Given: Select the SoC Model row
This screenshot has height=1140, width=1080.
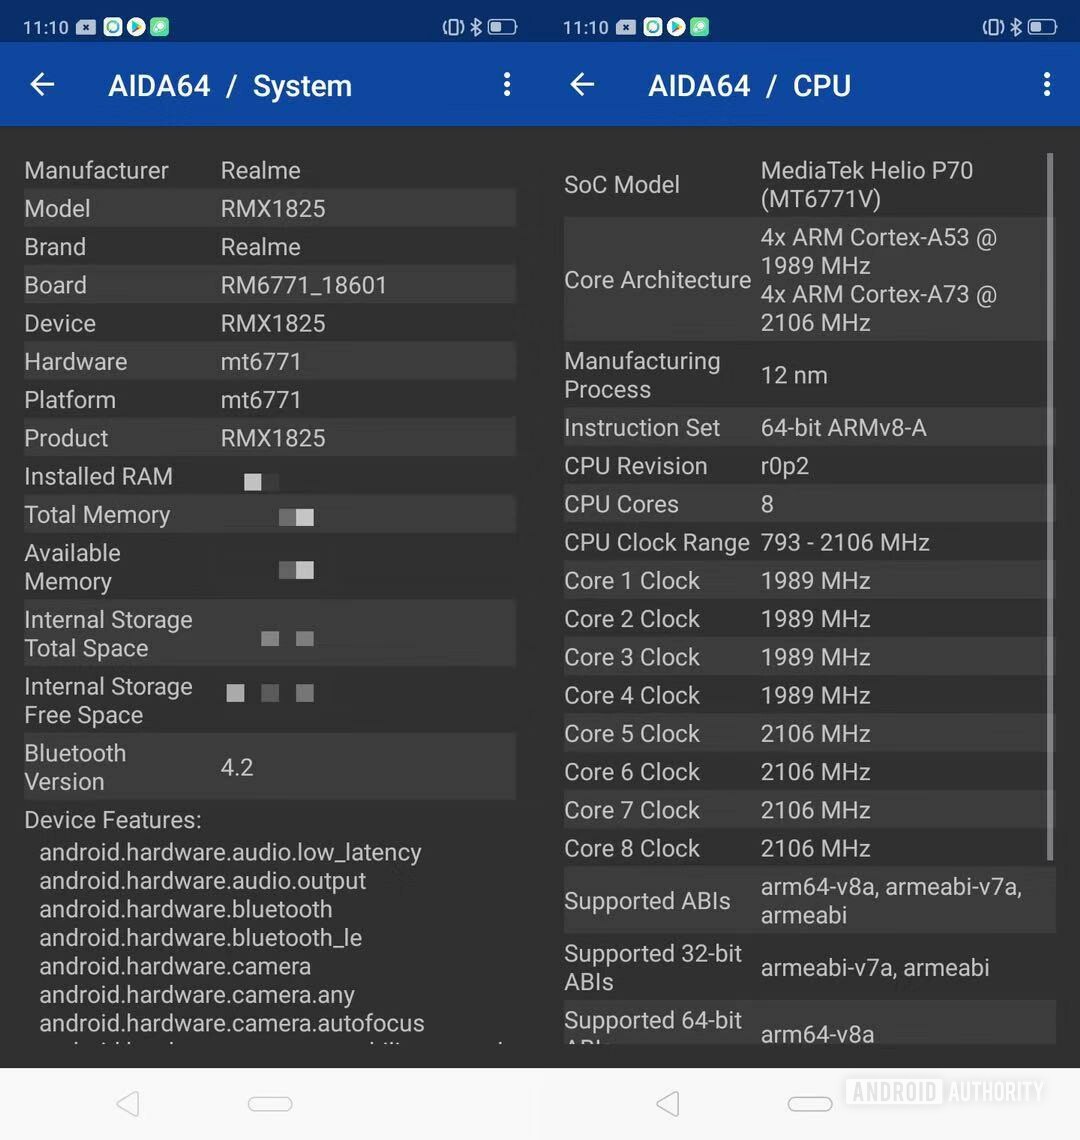Looking at the screenshot, I should coord(808,185).
